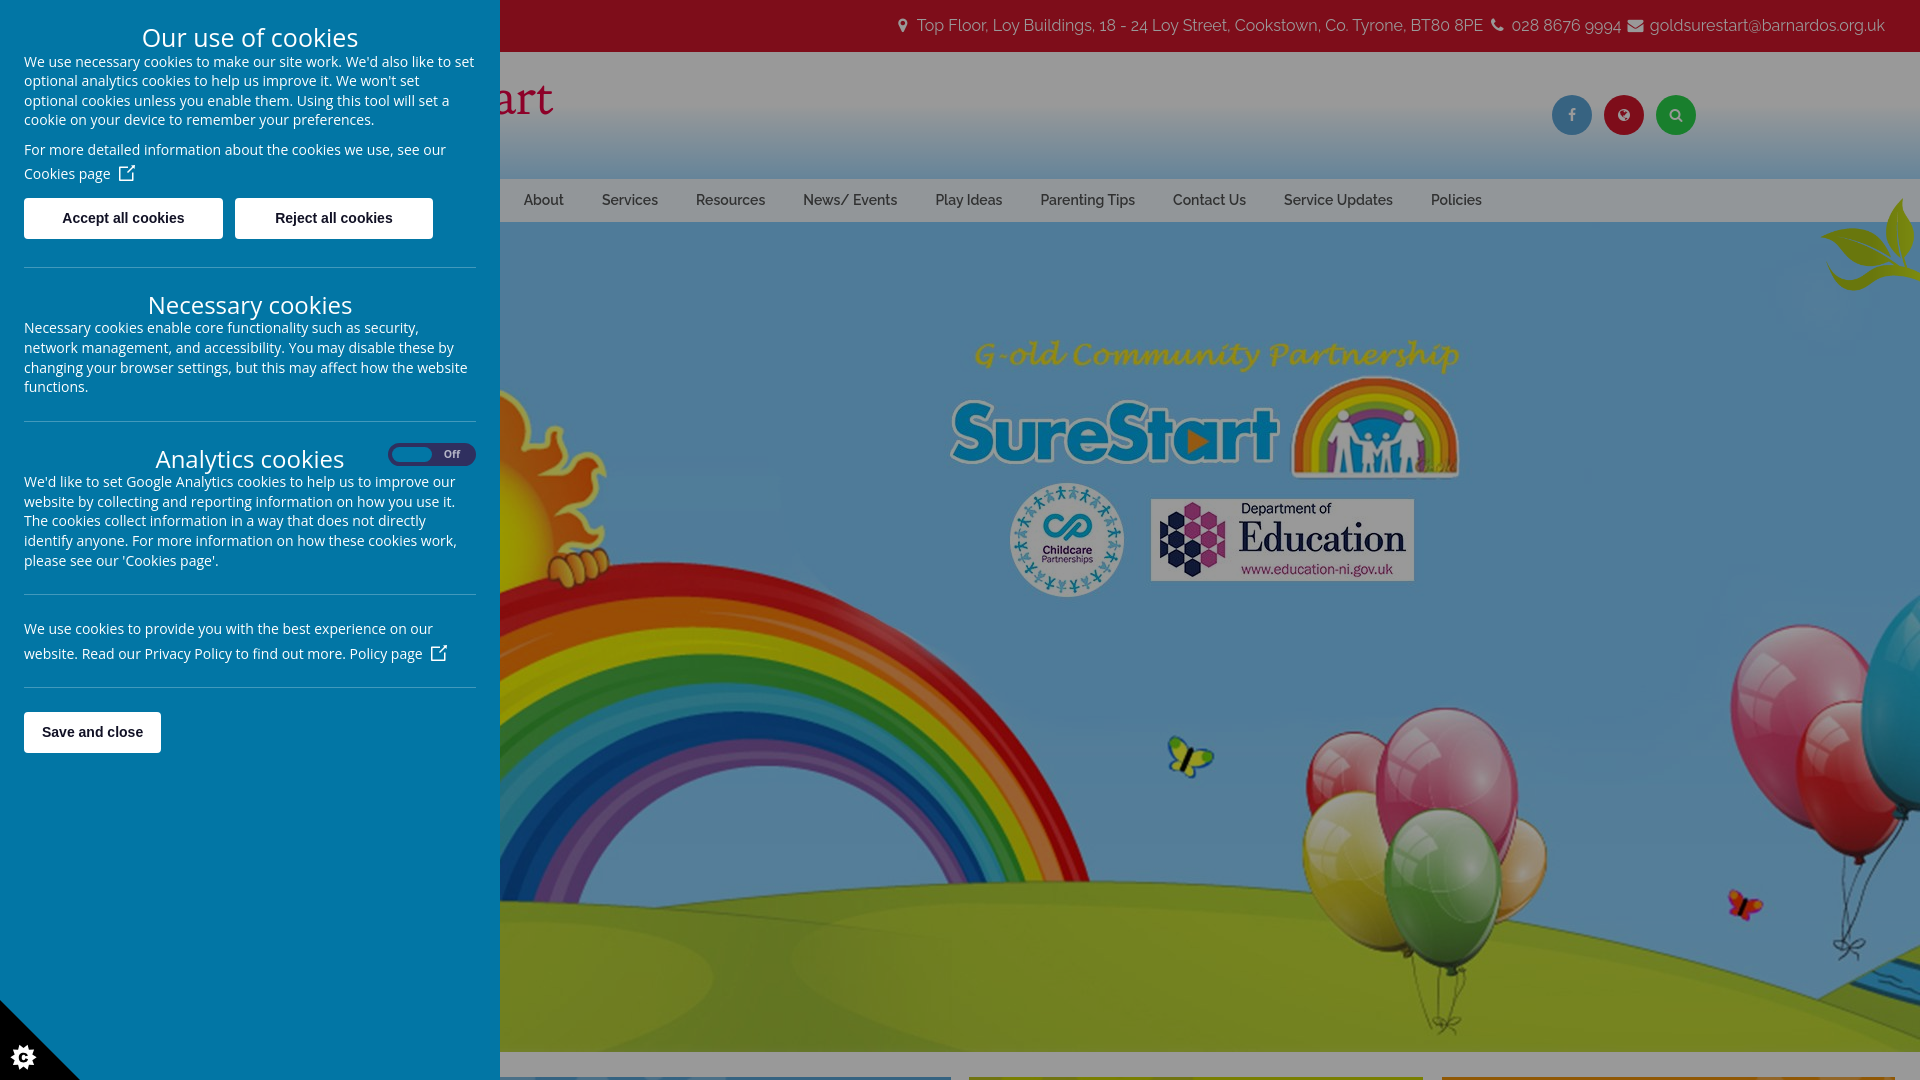Go to News/ Events menu
The width and height of the screenshot is (1920, 1080).
point(850,200)
